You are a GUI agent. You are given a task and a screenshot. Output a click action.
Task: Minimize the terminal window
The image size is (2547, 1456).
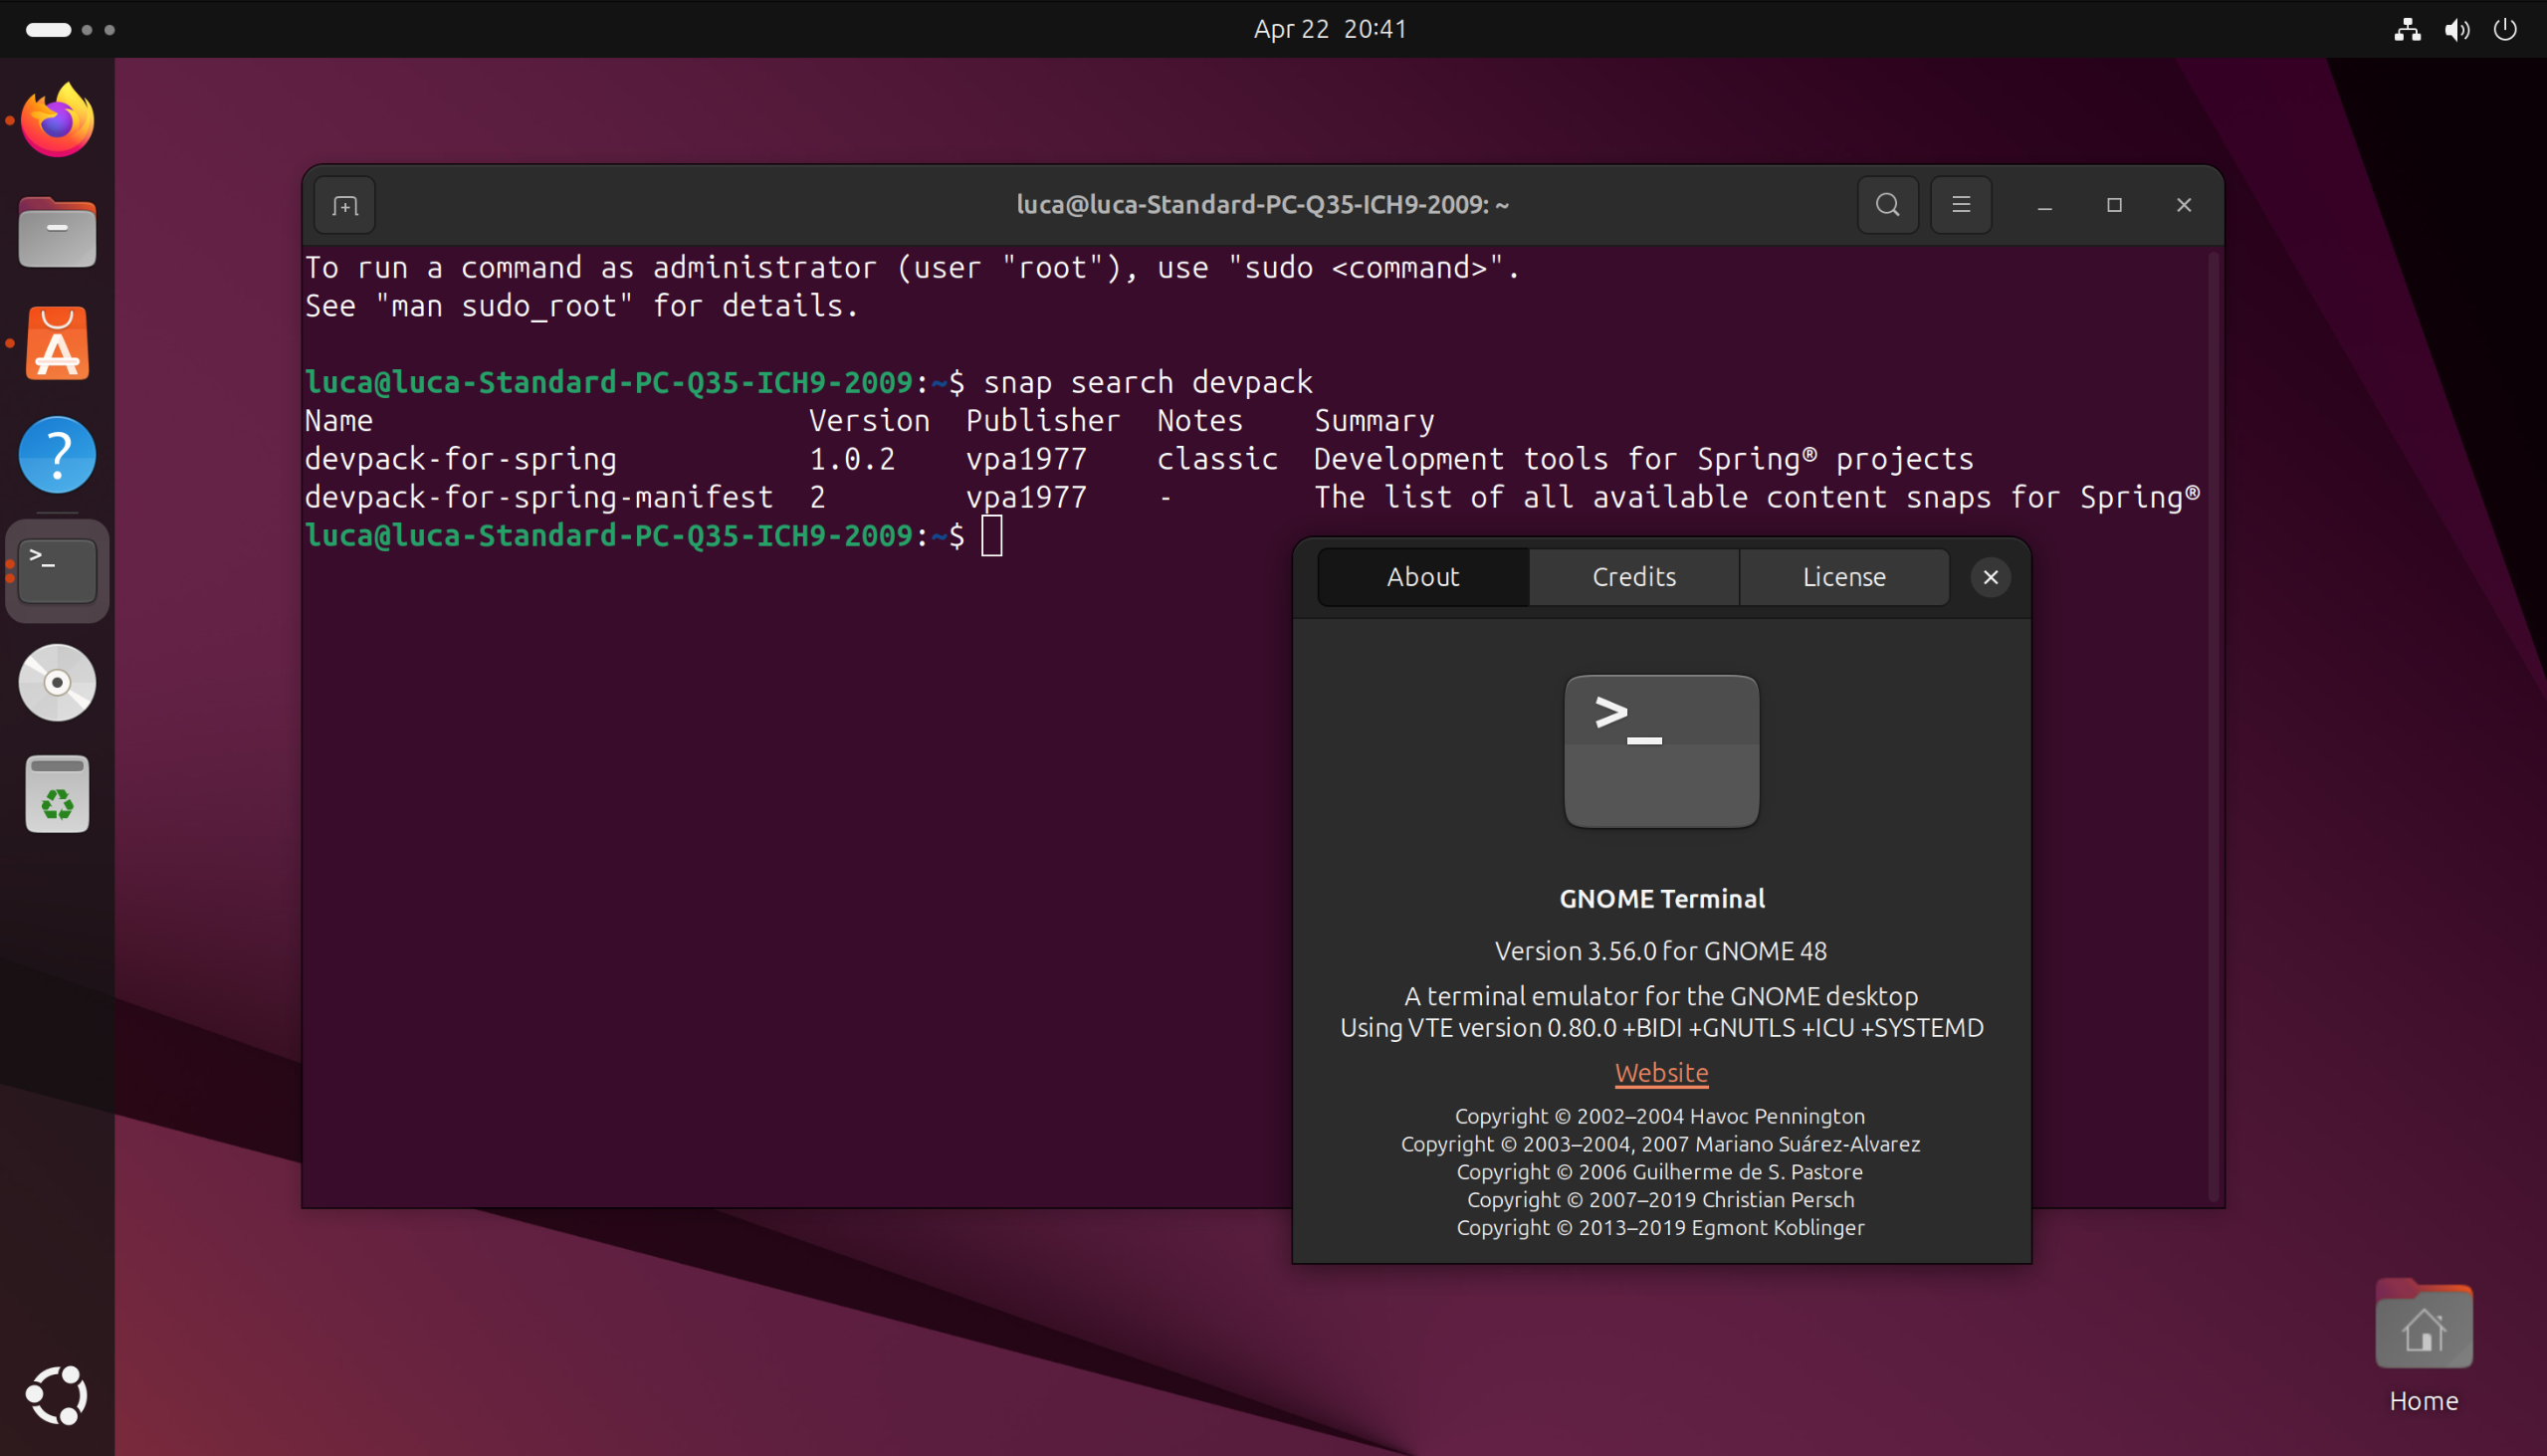(x=2045, y=205)
